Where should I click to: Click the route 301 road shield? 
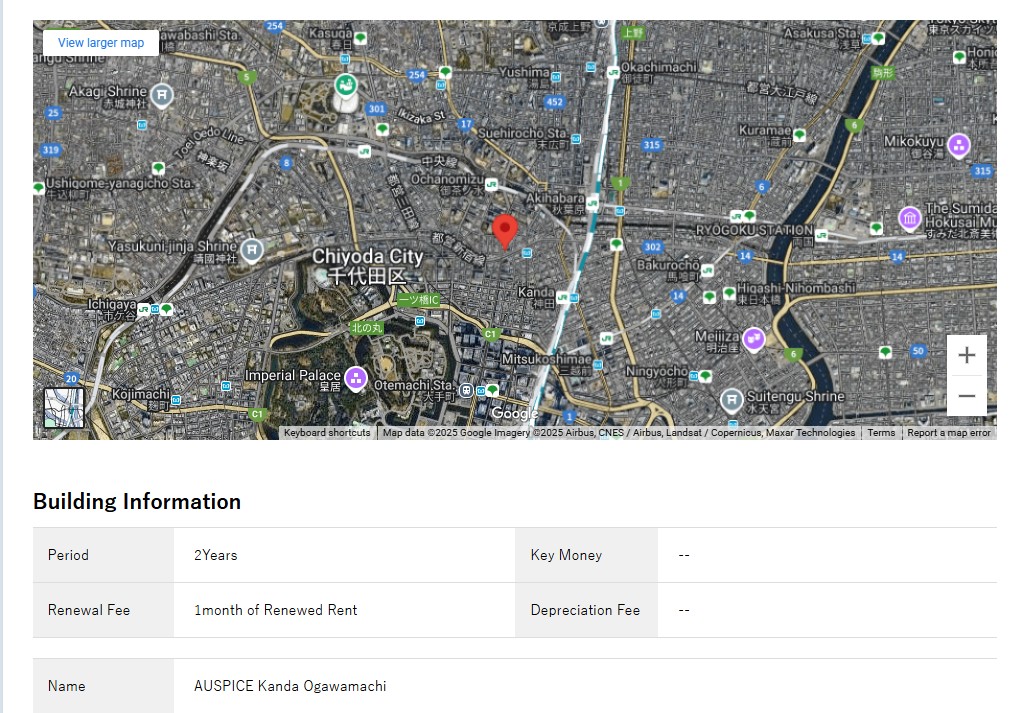click(376, 109)
